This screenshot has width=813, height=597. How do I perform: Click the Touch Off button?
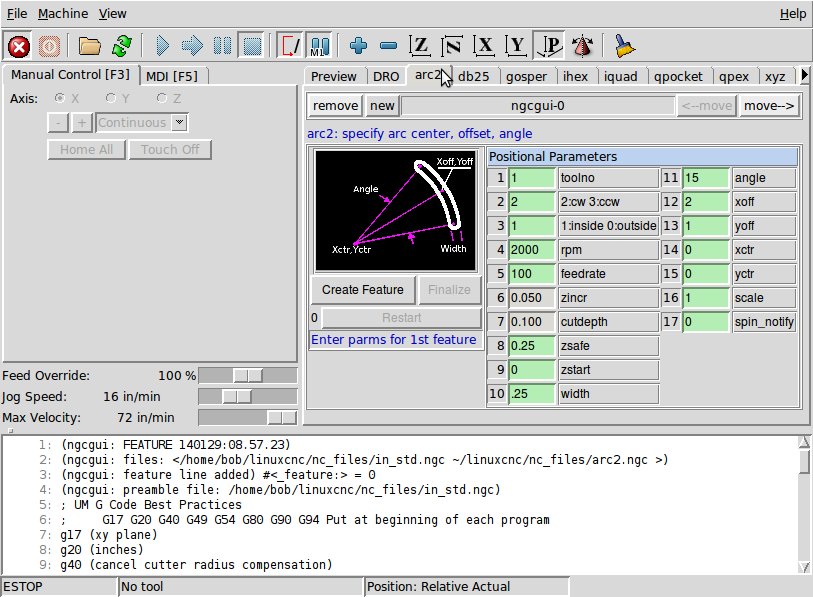point(170,149)
